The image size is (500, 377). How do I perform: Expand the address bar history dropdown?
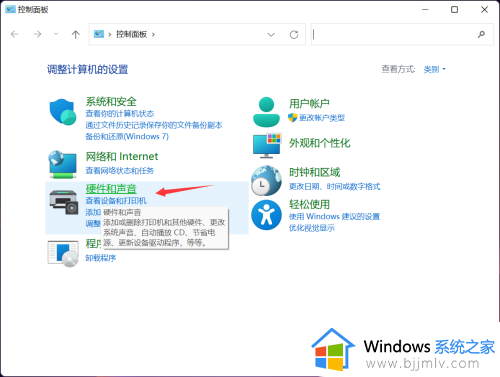[x=271, y=34]
